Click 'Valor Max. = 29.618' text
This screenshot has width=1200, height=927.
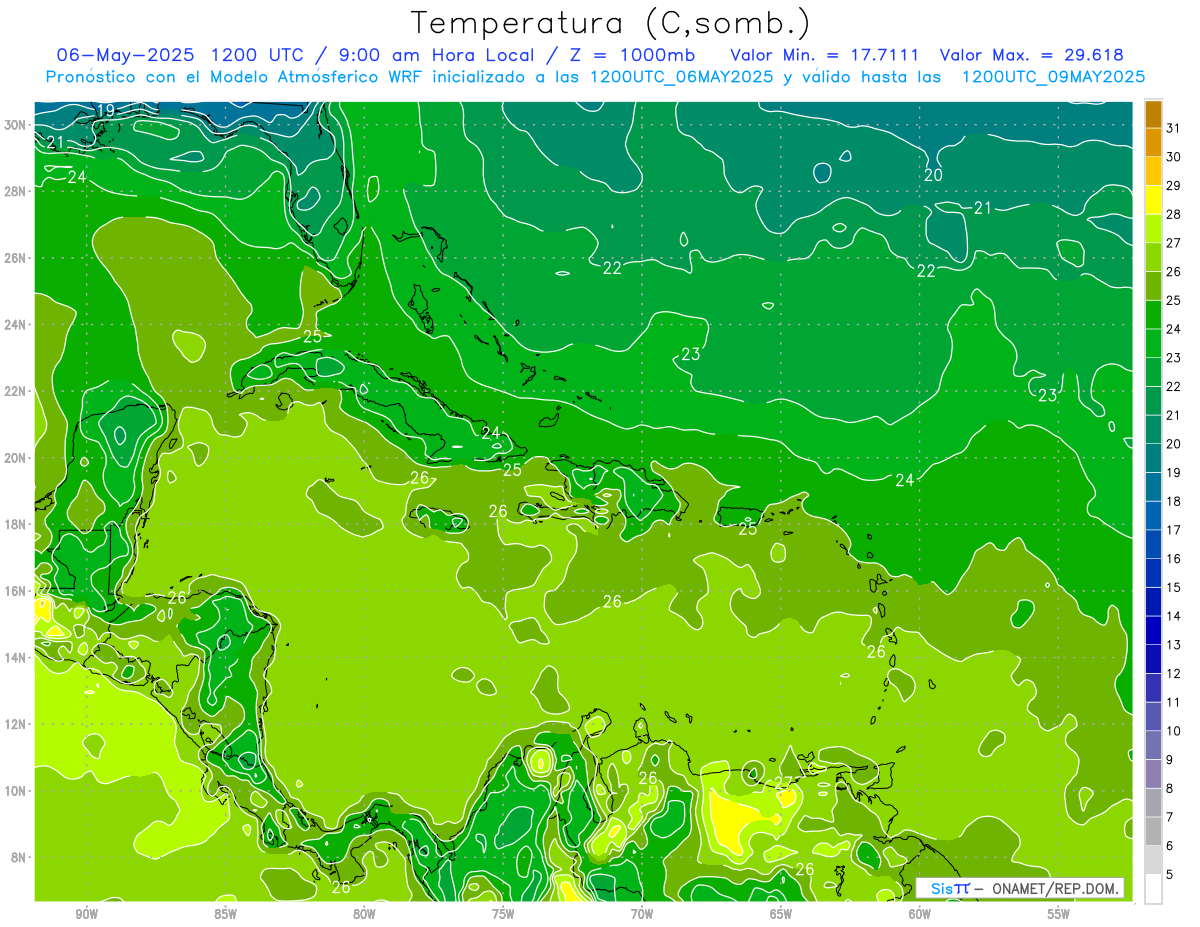click(1033, 55)
